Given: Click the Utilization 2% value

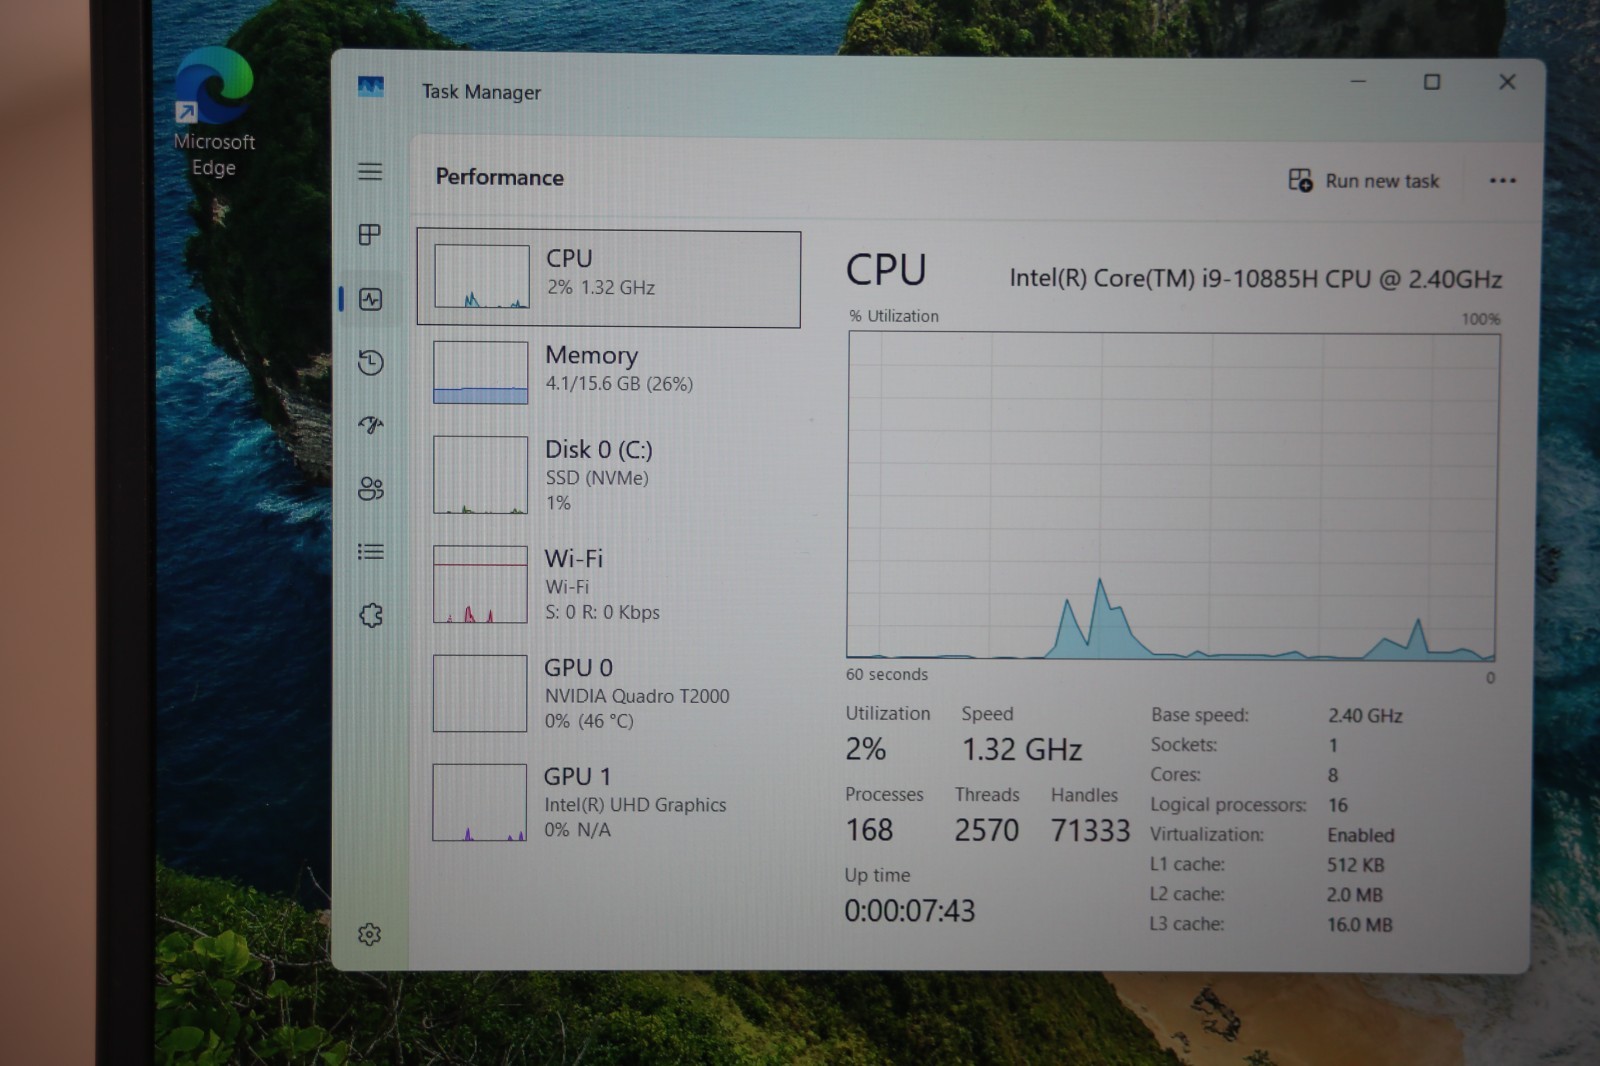Looking at the screenshot, I should [866, 749].
